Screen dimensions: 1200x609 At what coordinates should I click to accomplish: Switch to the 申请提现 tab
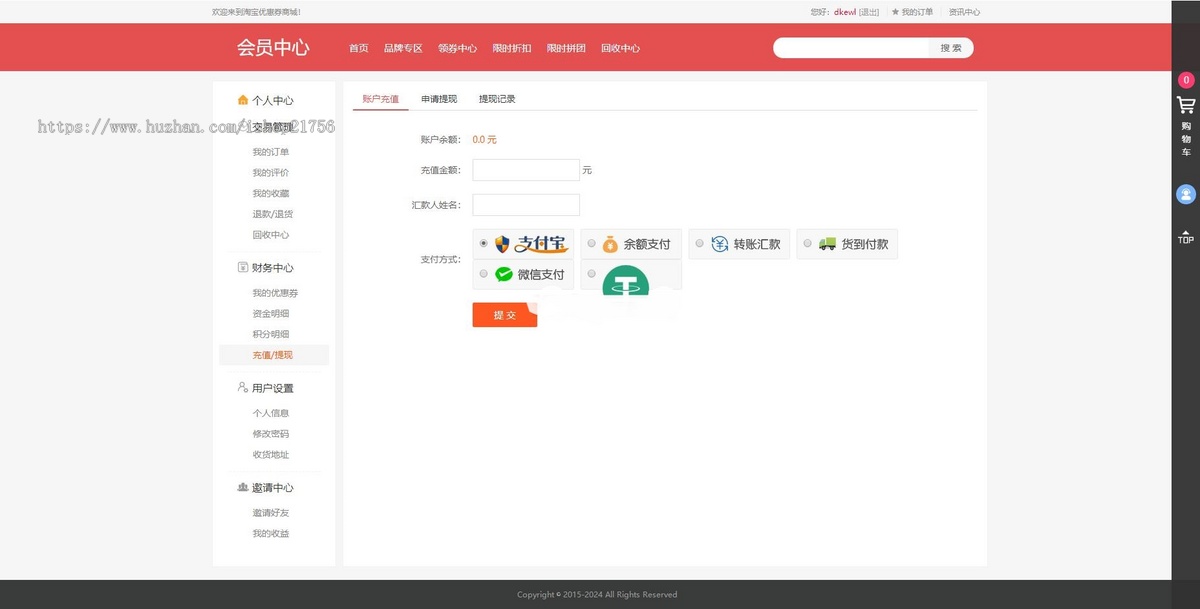[439, 99]
